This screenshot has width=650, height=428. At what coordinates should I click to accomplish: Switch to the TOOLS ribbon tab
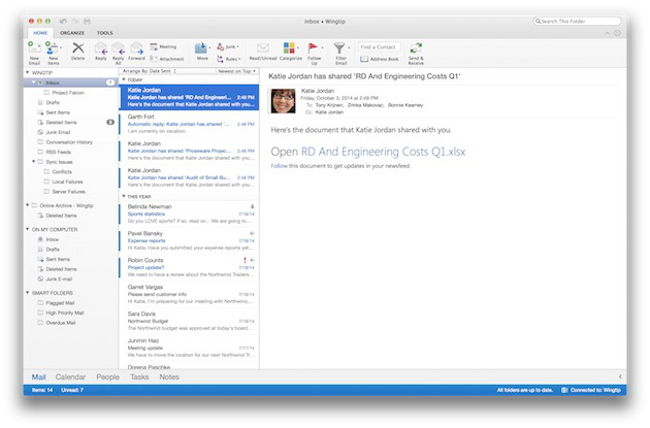[x=105, y=33]
